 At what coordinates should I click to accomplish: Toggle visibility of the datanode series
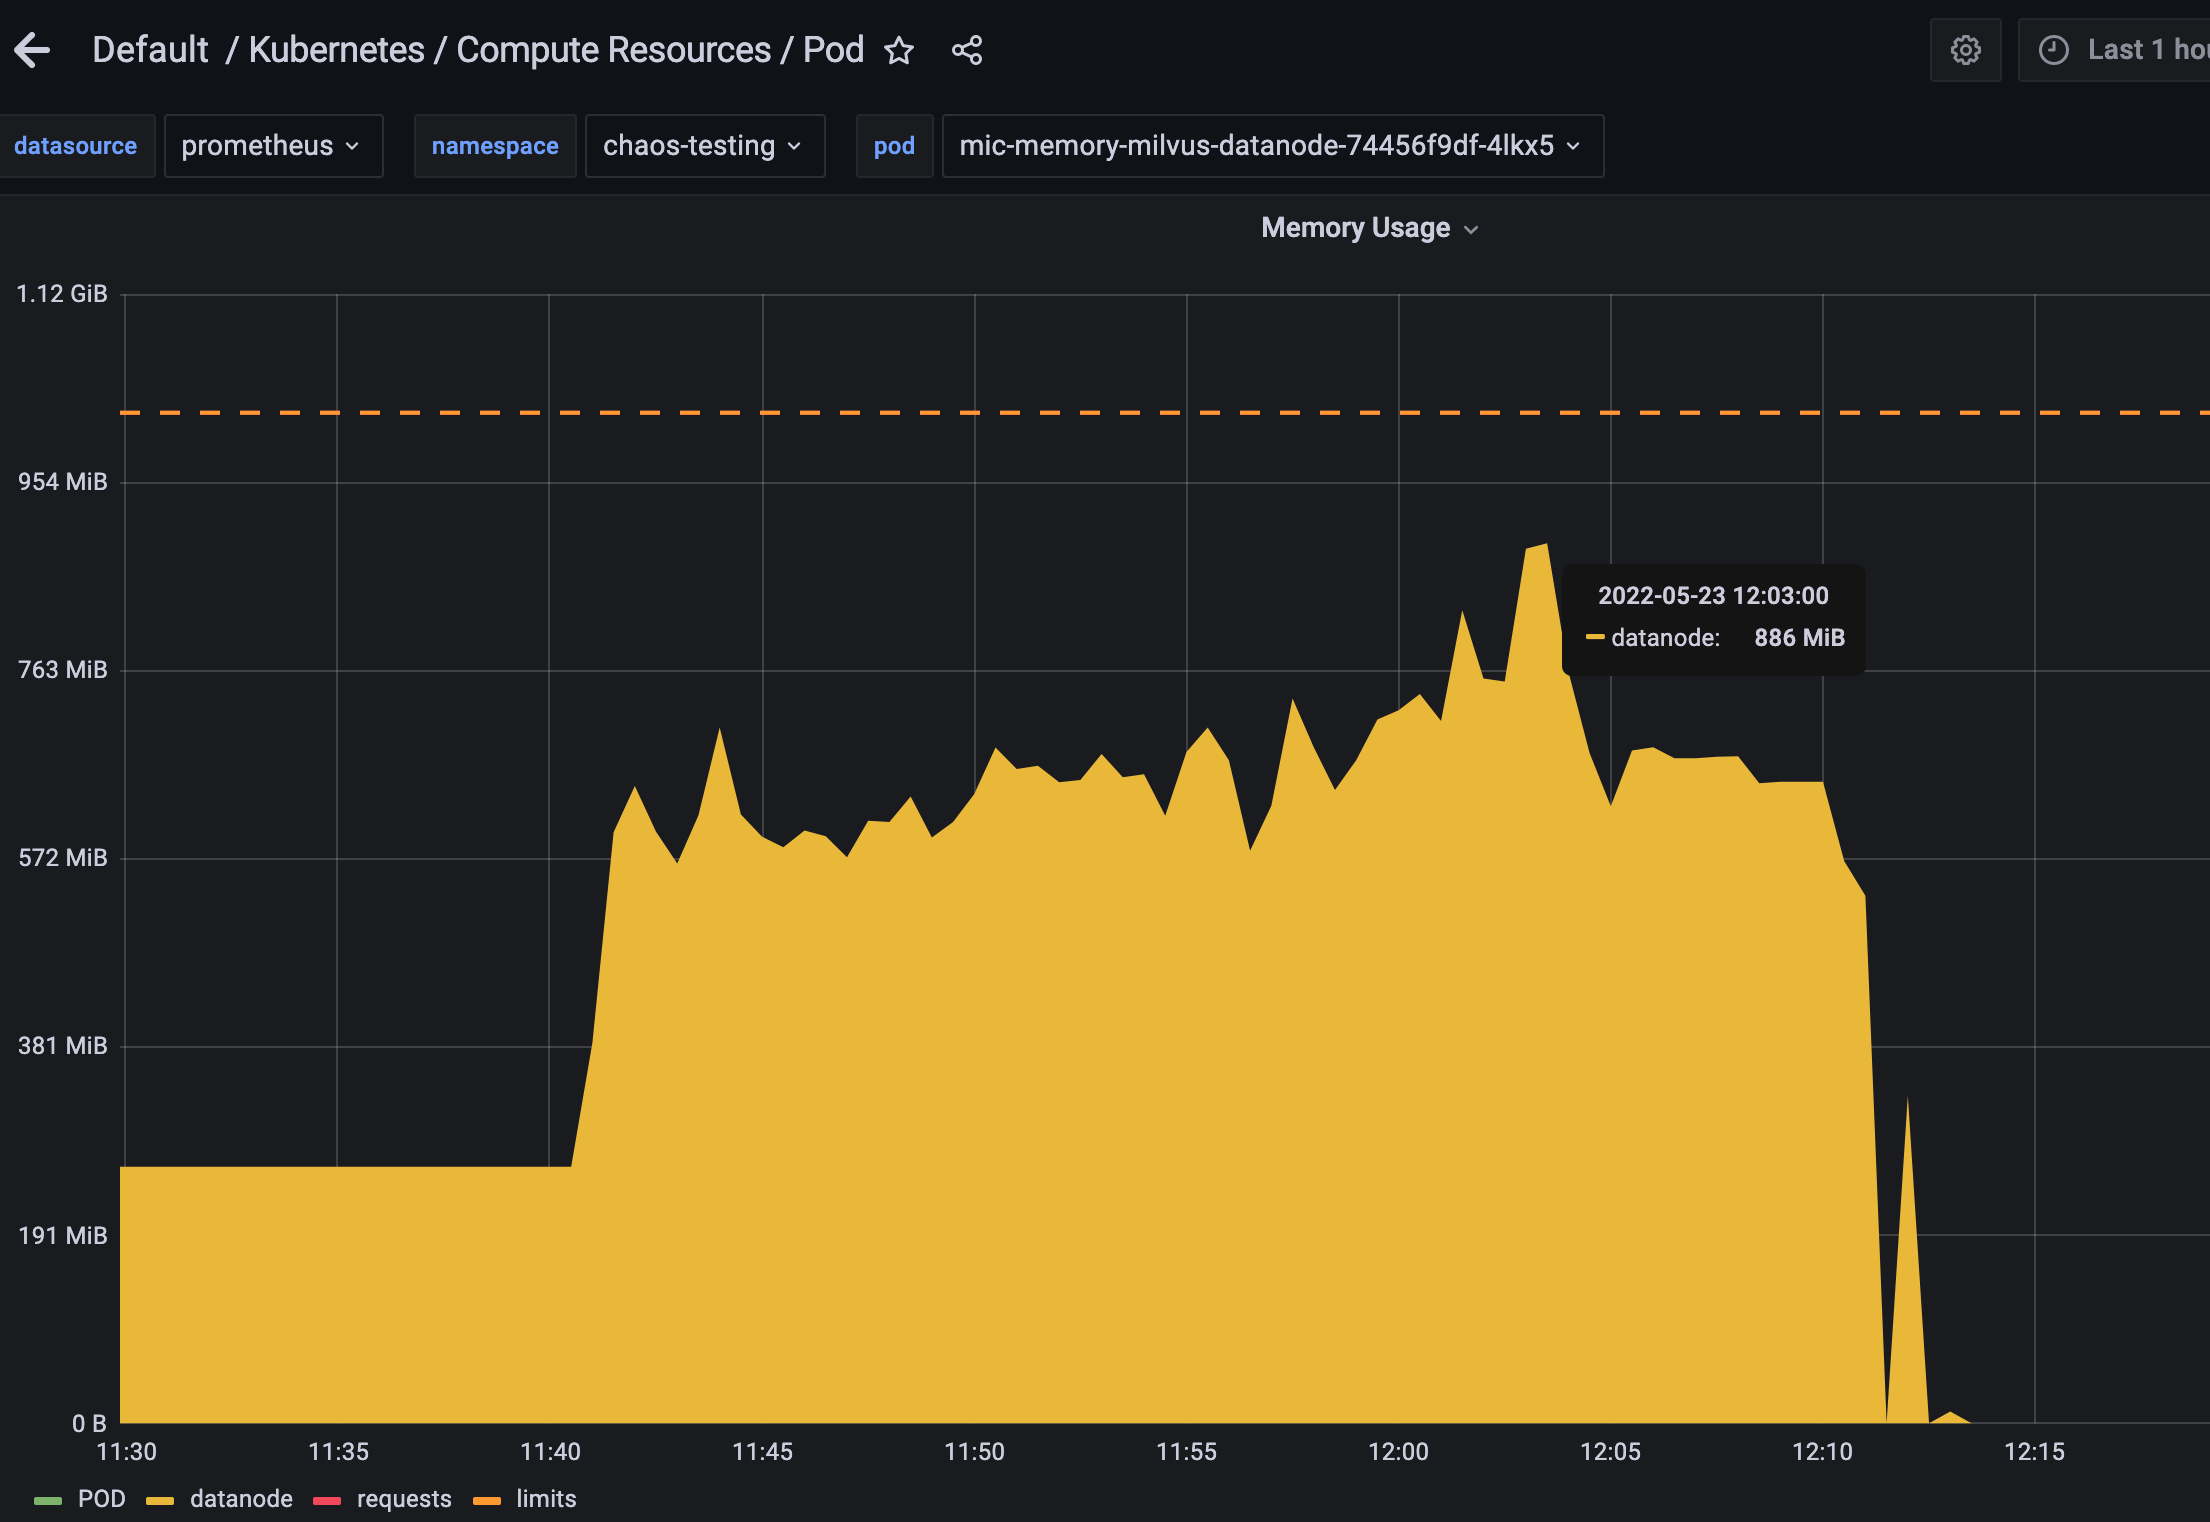pos(241,1498)
